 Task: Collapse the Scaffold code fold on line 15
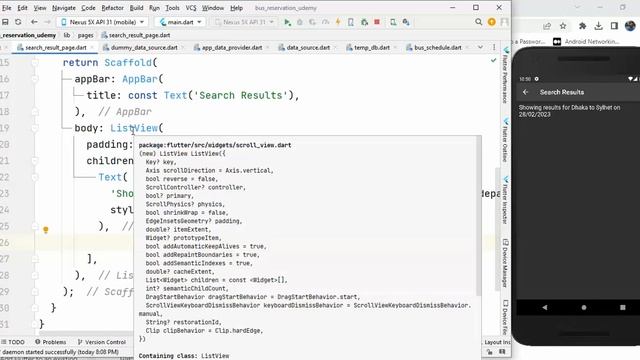click(35, 63)
